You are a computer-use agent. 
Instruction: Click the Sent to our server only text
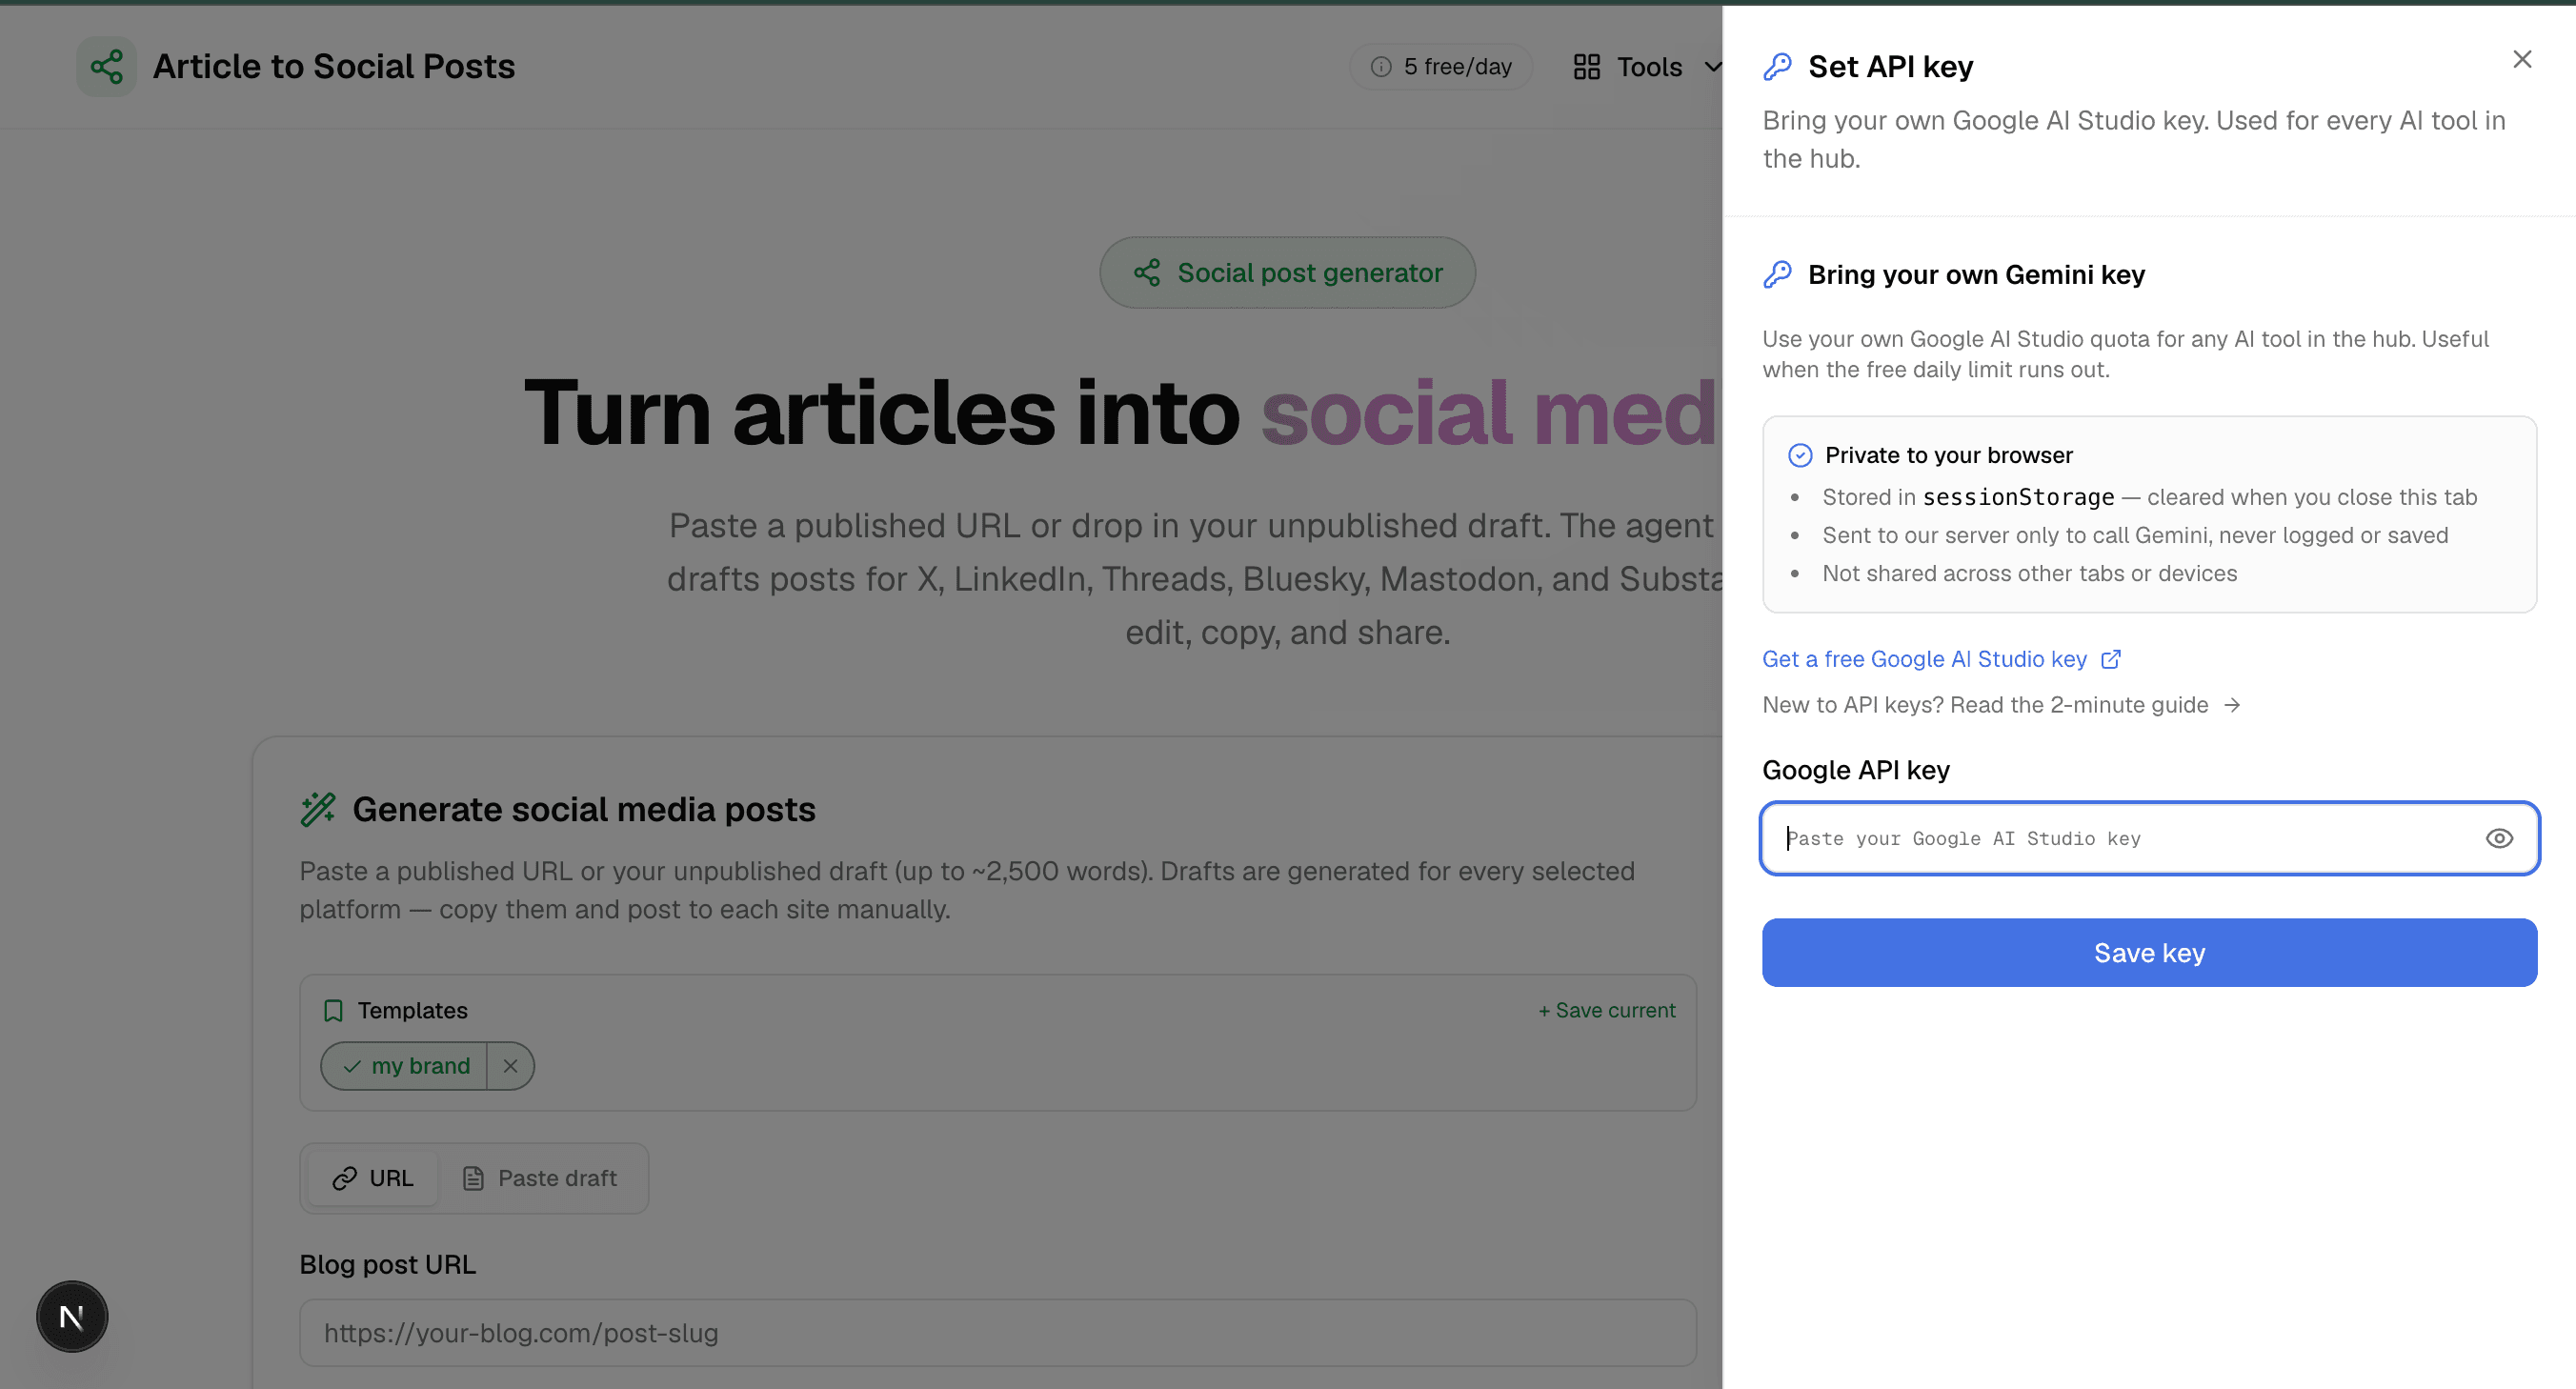pyautogui.click(x=2135, y=535)
